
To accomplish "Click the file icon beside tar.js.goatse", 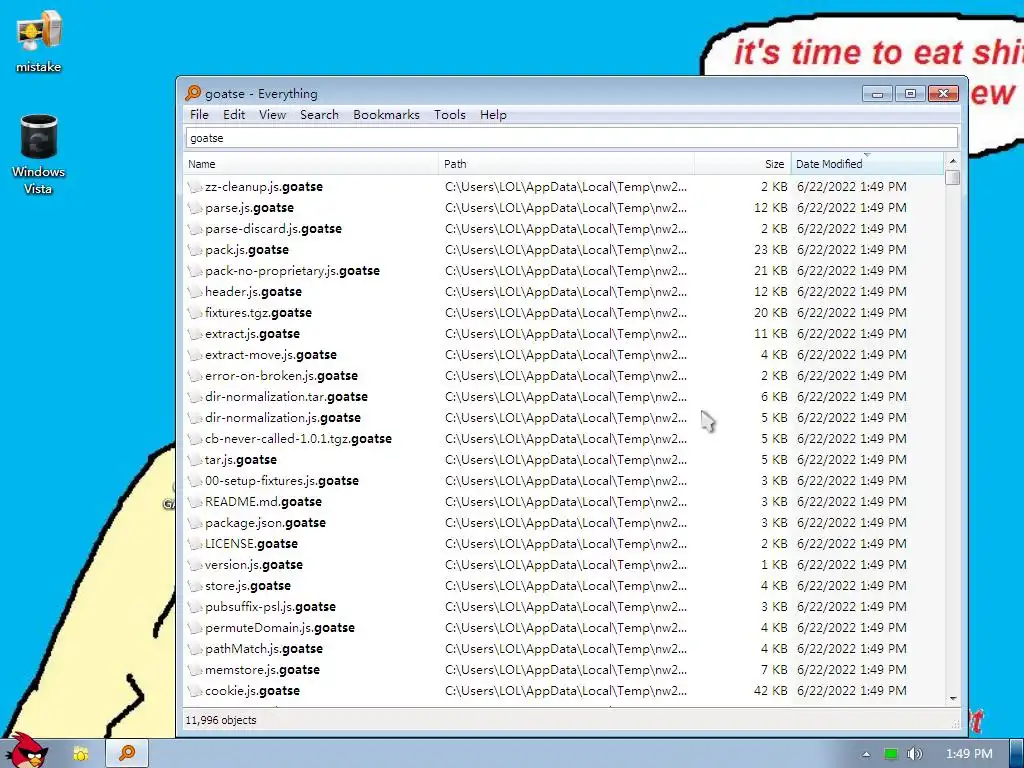I will click(x=195, y=460).
